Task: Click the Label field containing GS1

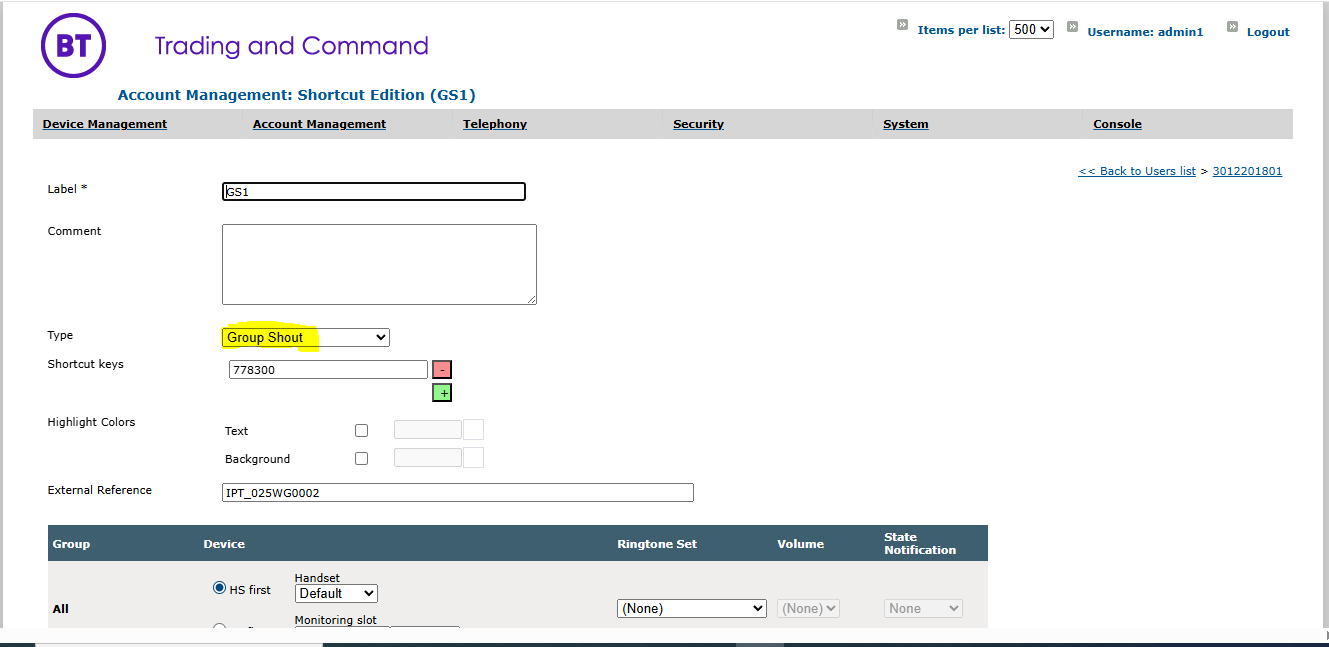Action: pyautogui.click(x=374, y=191)
